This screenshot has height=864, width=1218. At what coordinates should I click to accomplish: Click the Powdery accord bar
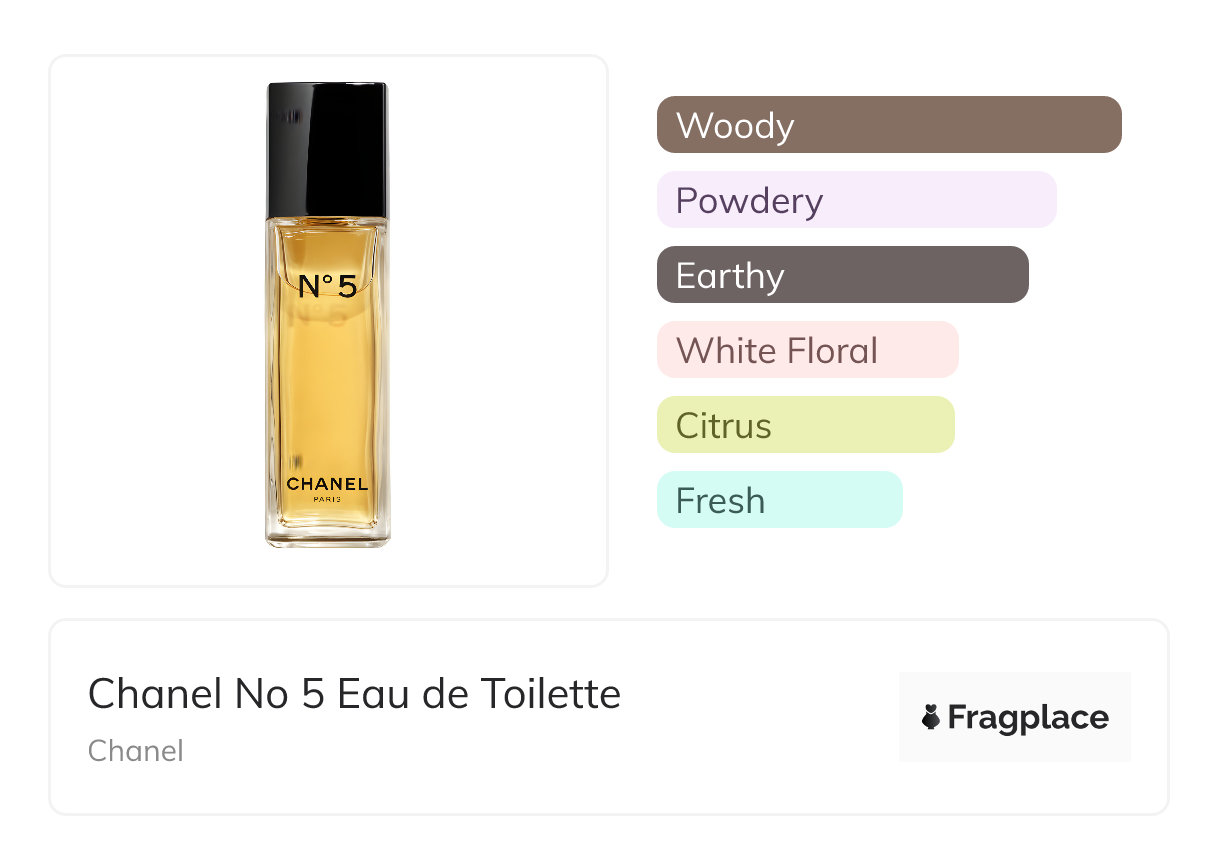pyautogui.click(x=856, y=200)
